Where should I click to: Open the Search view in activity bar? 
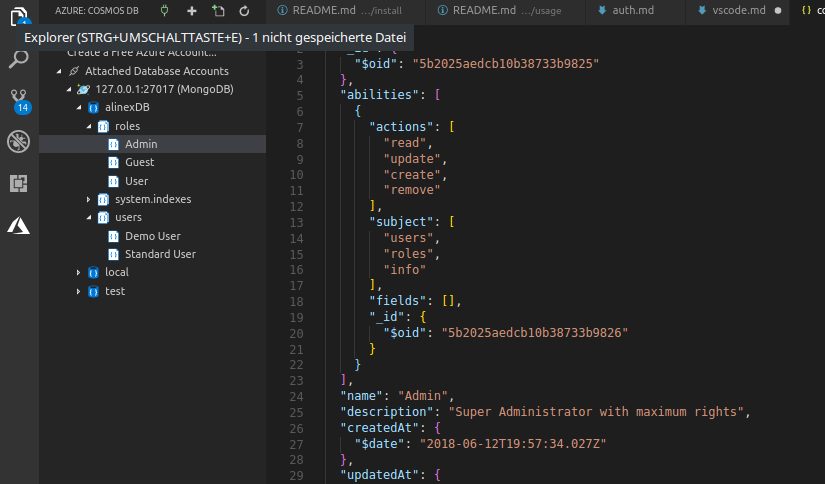click(19, 59)
